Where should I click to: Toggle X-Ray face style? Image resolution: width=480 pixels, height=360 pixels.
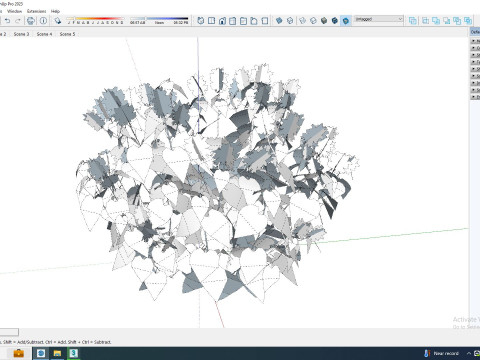[x=279, y=21]
